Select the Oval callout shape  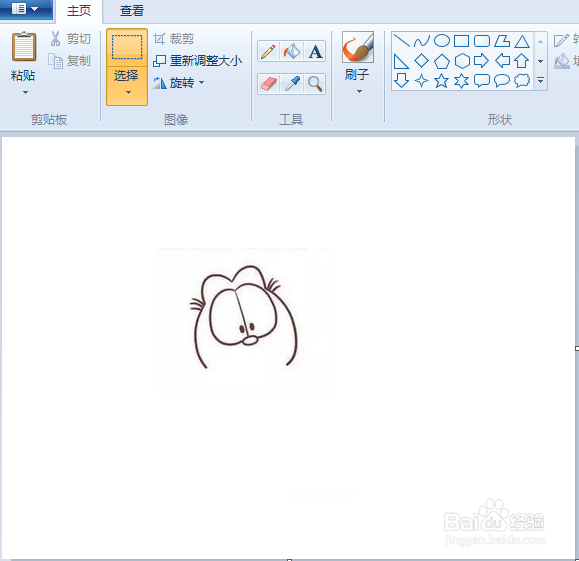(502, 80)
